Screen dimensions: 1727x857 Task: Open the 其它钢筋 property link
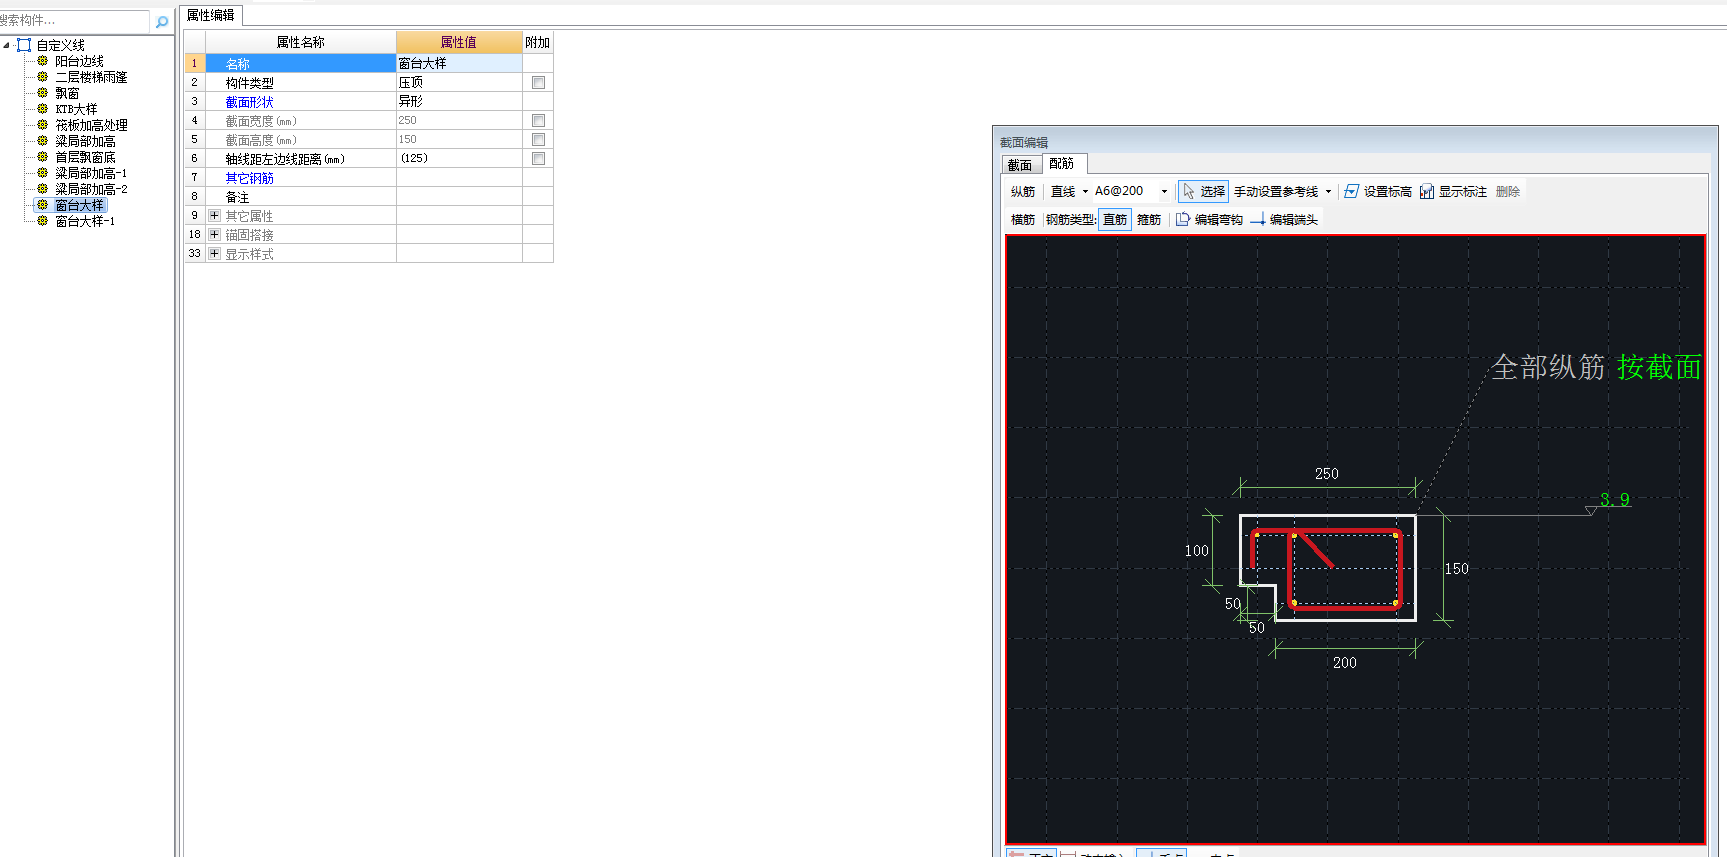pos(250,178)
